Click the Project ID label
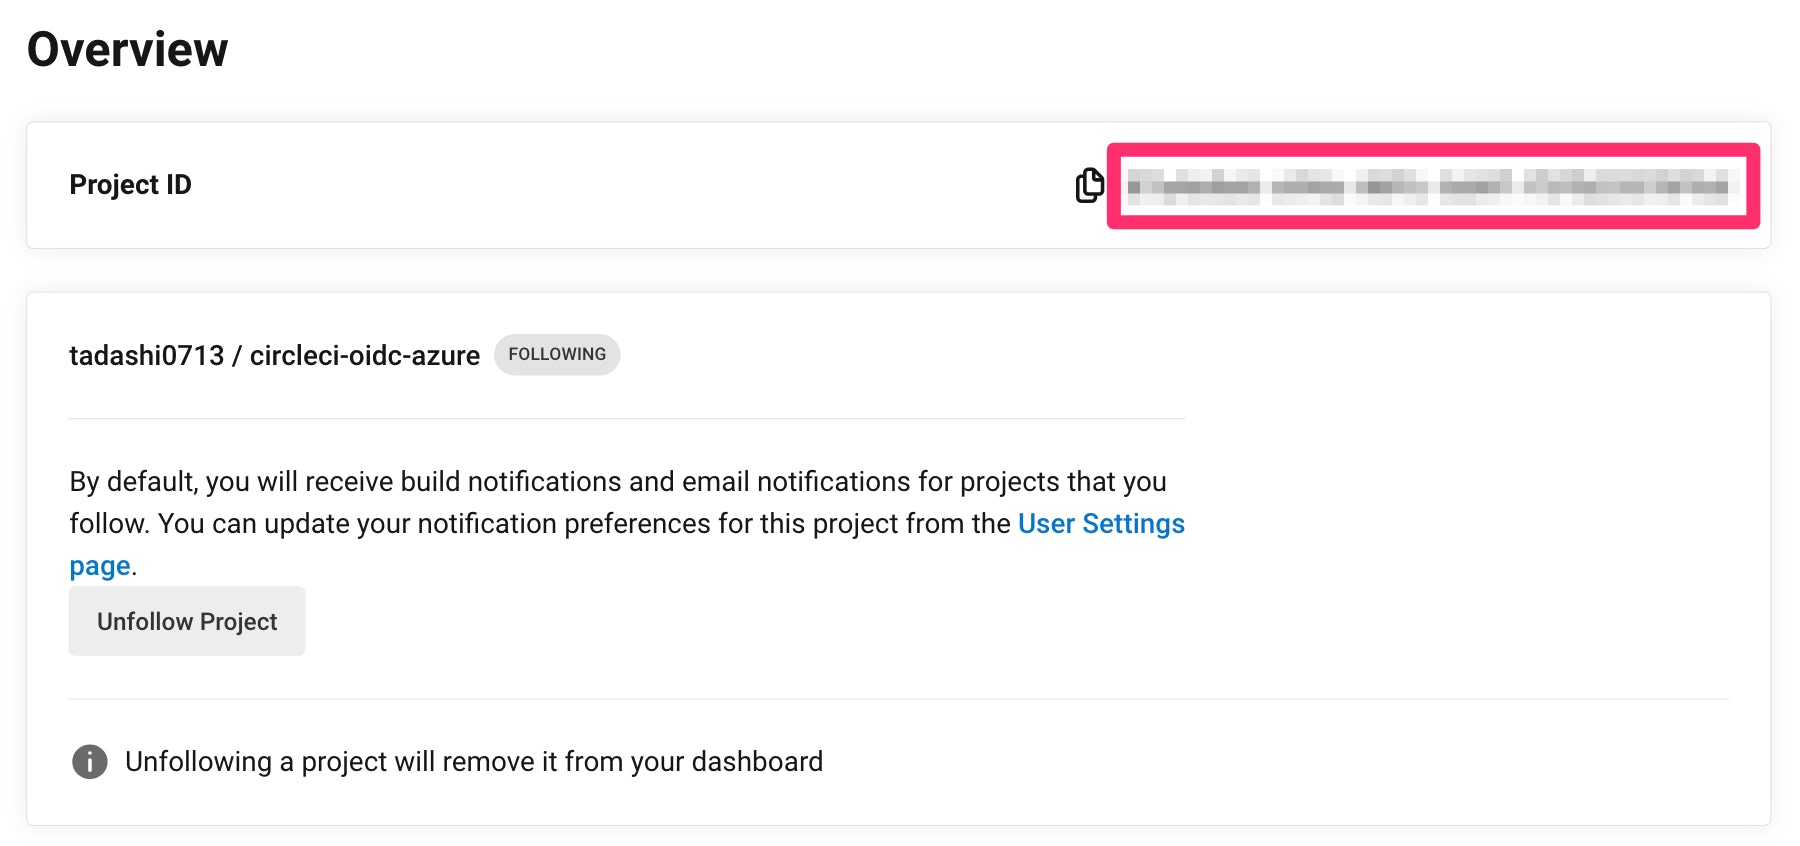Screen dimensions: 1800x846 tap(130, 185)
